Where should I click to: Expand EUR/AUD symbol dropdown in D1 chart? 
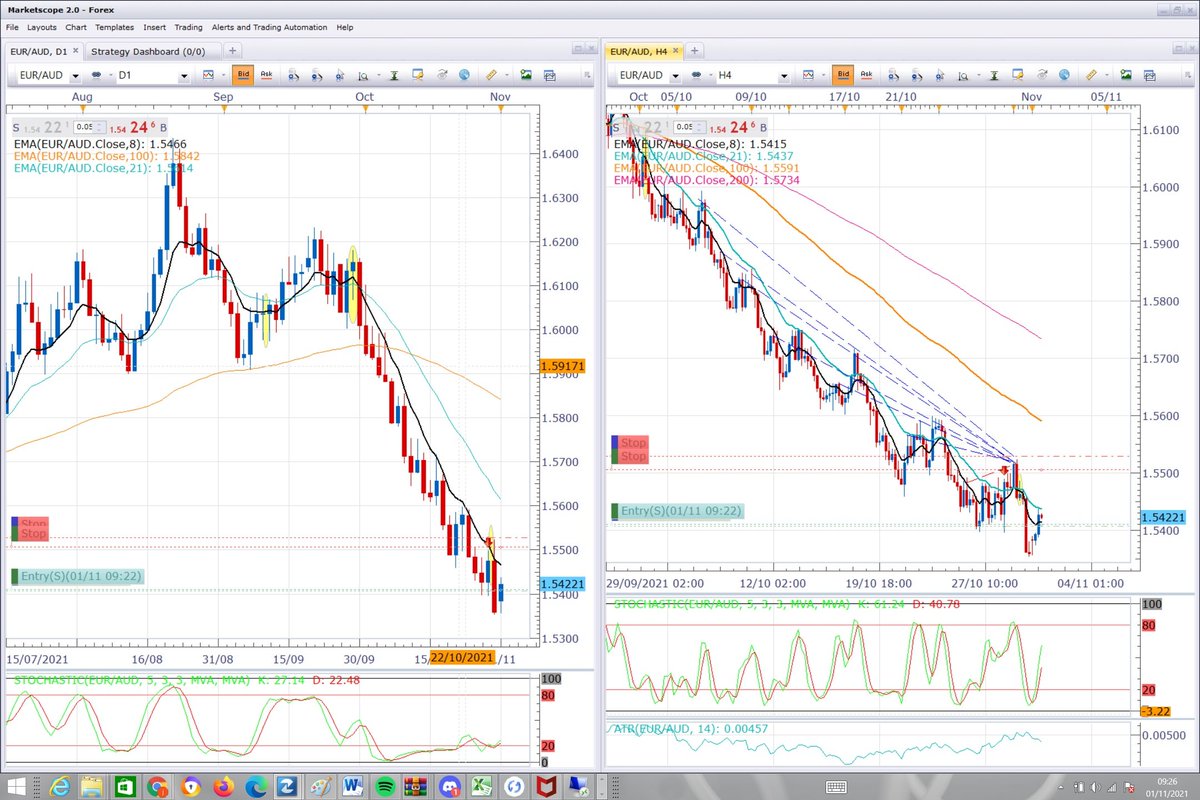[76, 76]
